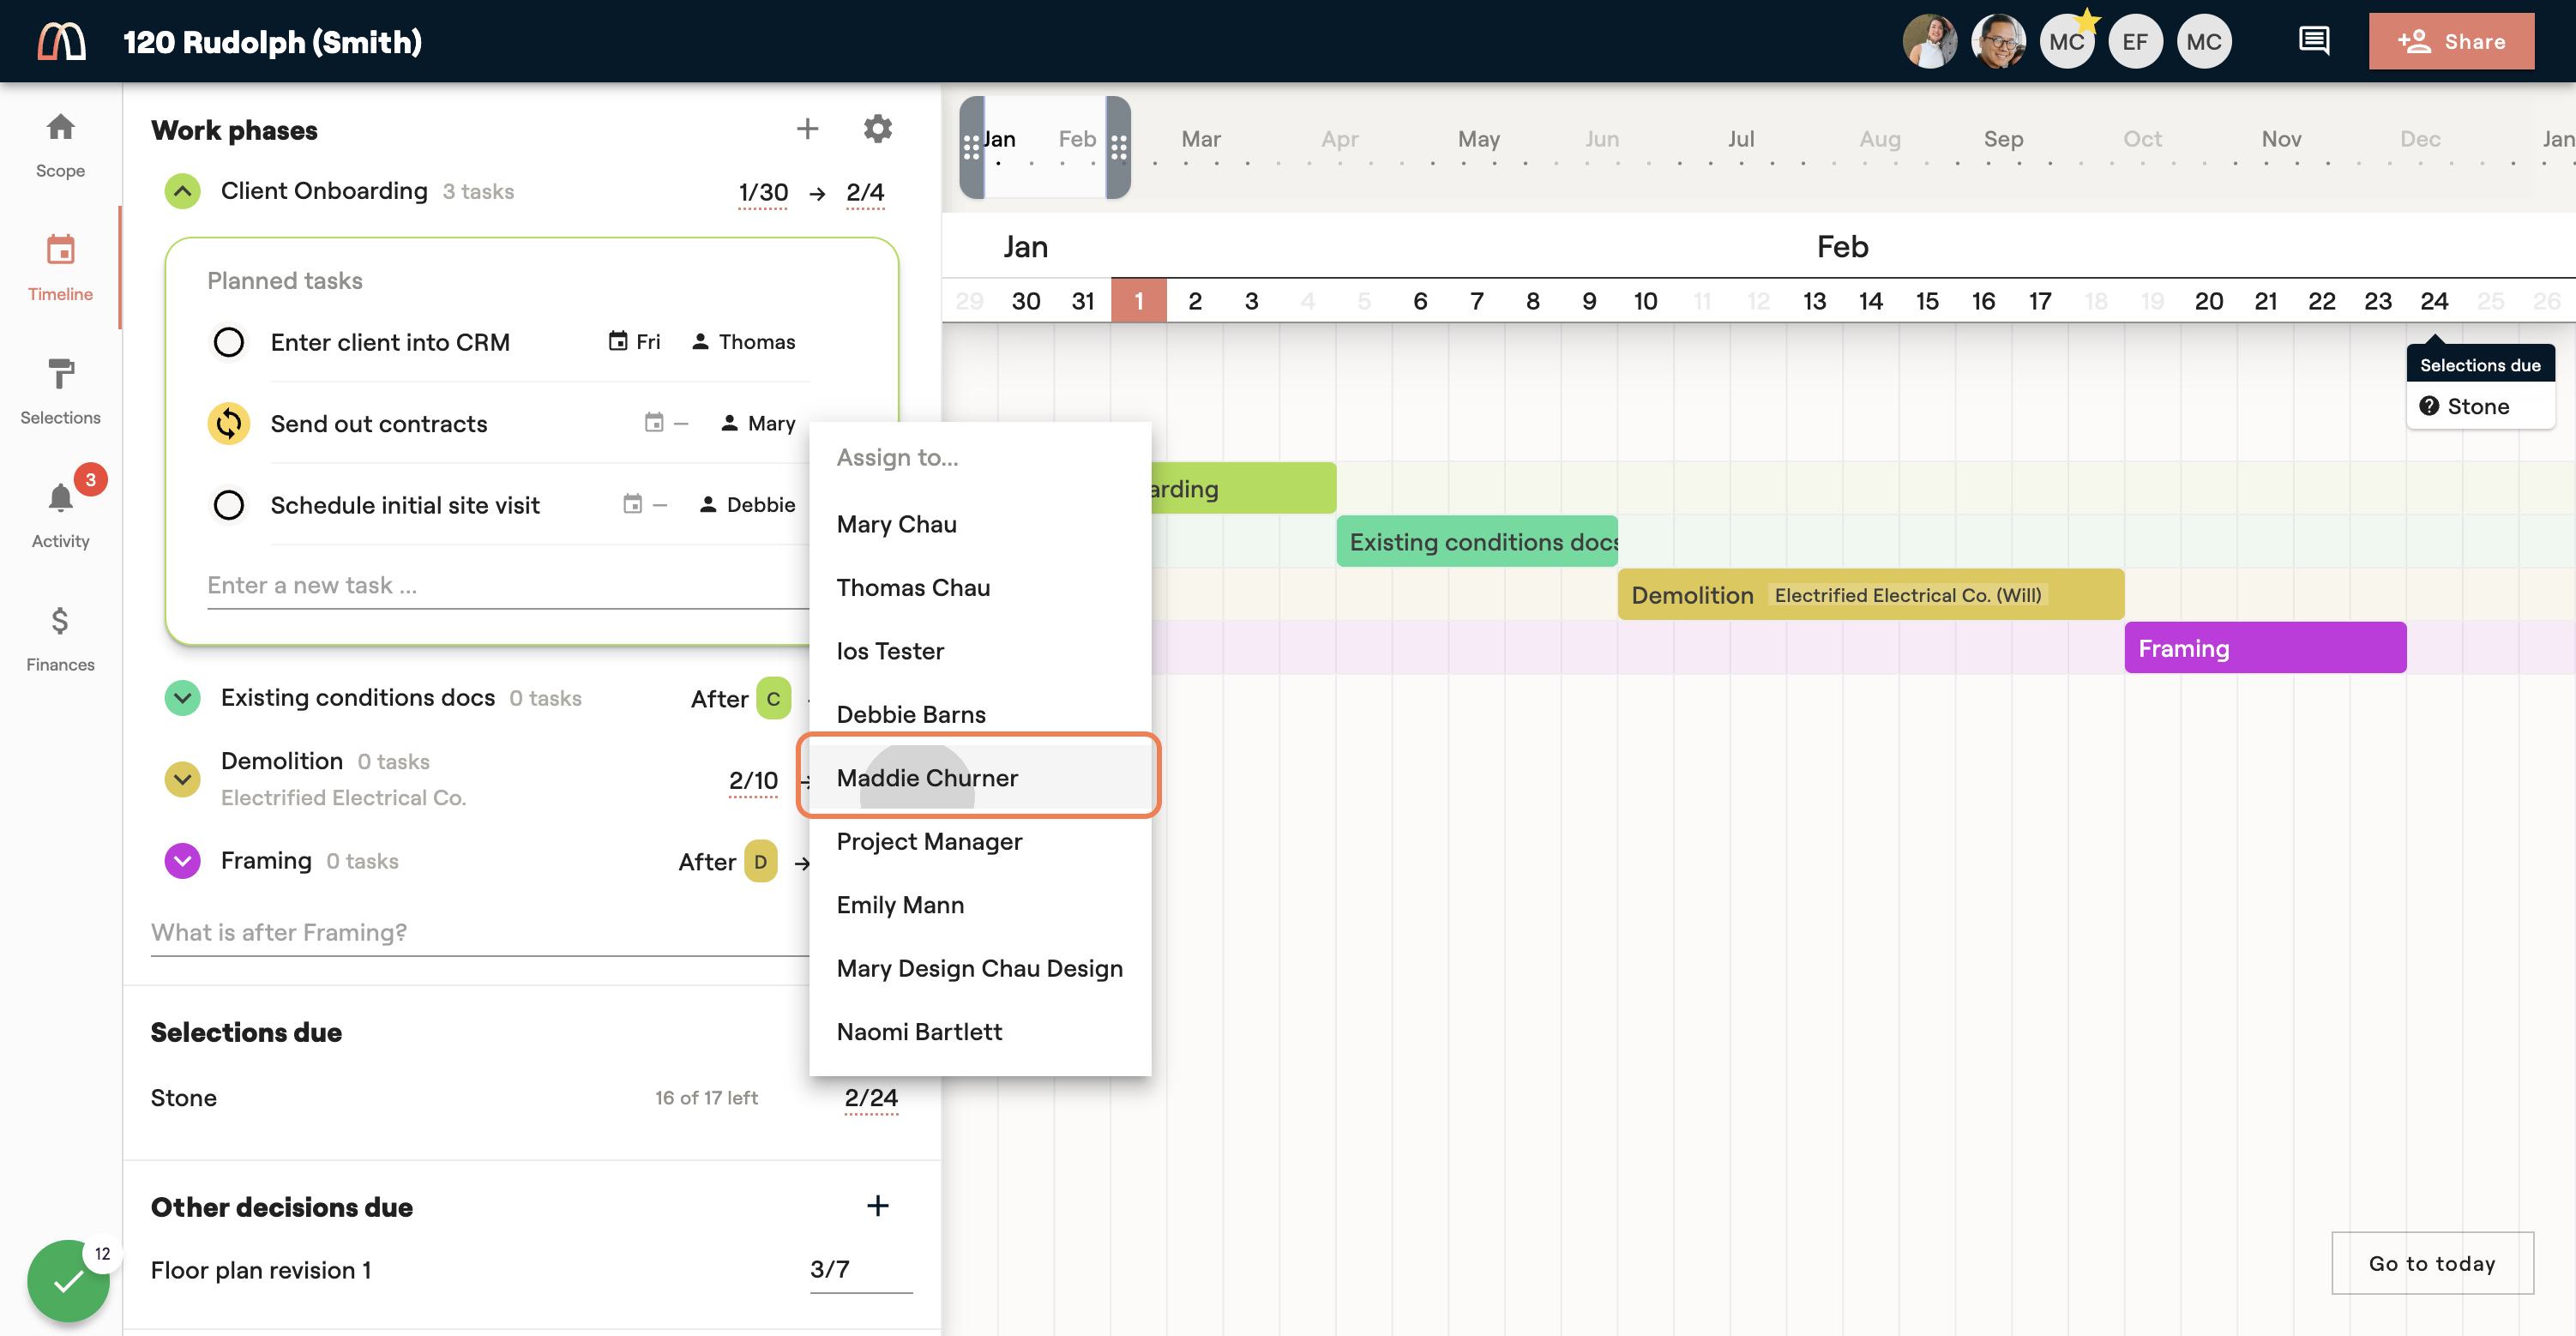Open the comments chat icon
Screen dimensions: 2576x1336
click(x=2314, y=41)
